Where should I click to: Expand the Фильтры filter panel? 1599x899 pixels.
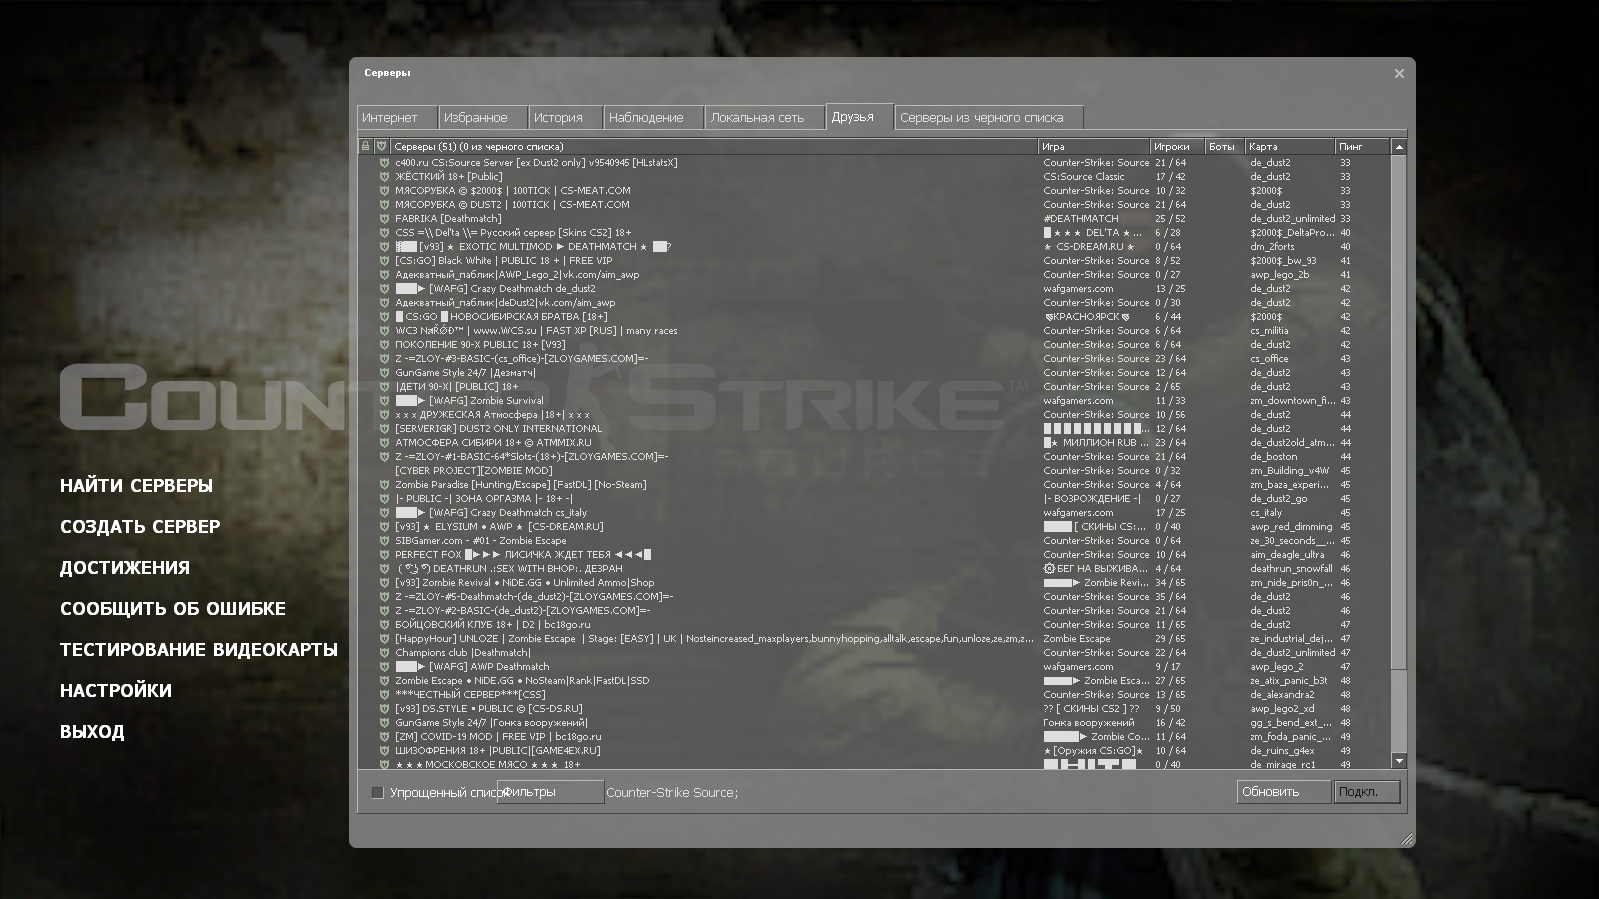point(550,792)
